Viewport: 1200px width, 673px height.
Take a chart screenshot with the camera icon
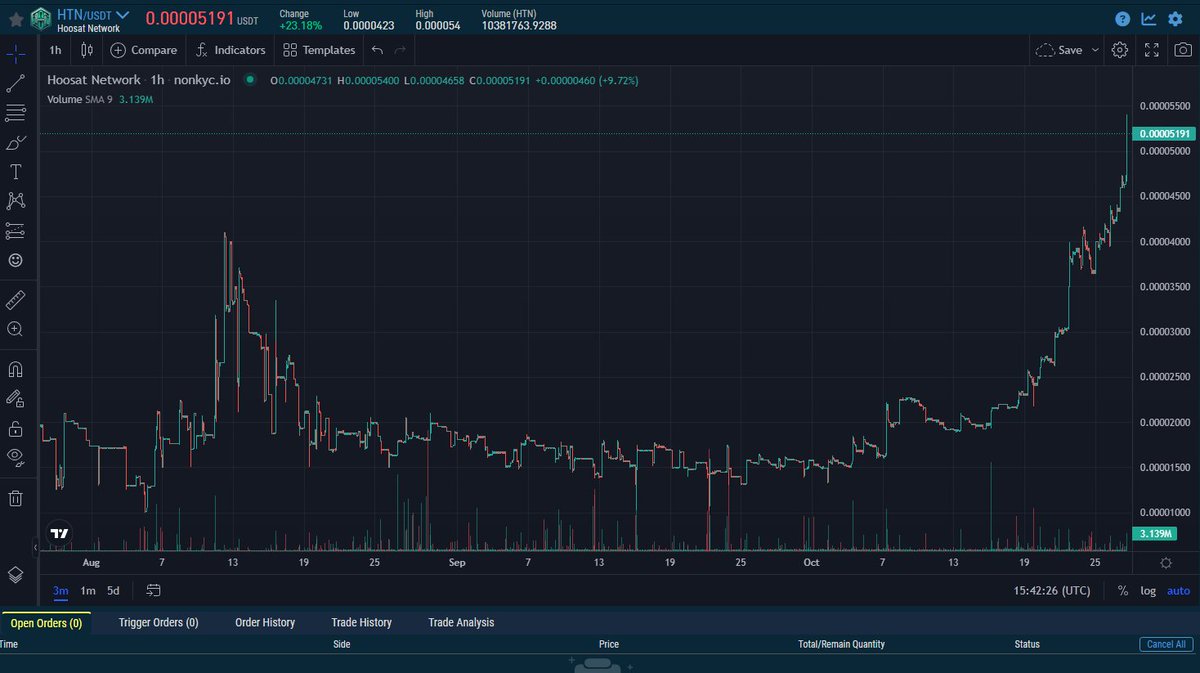coord(1183,49)
